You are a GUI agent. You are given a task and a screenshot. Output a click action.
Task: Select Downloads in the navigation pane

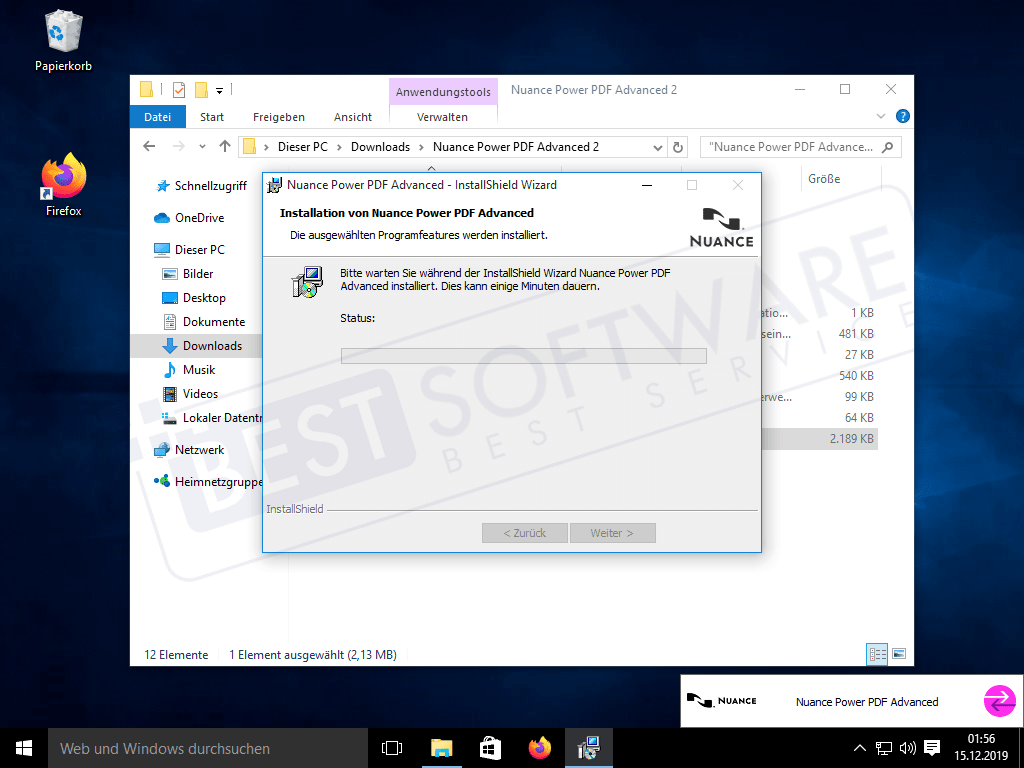212,346
